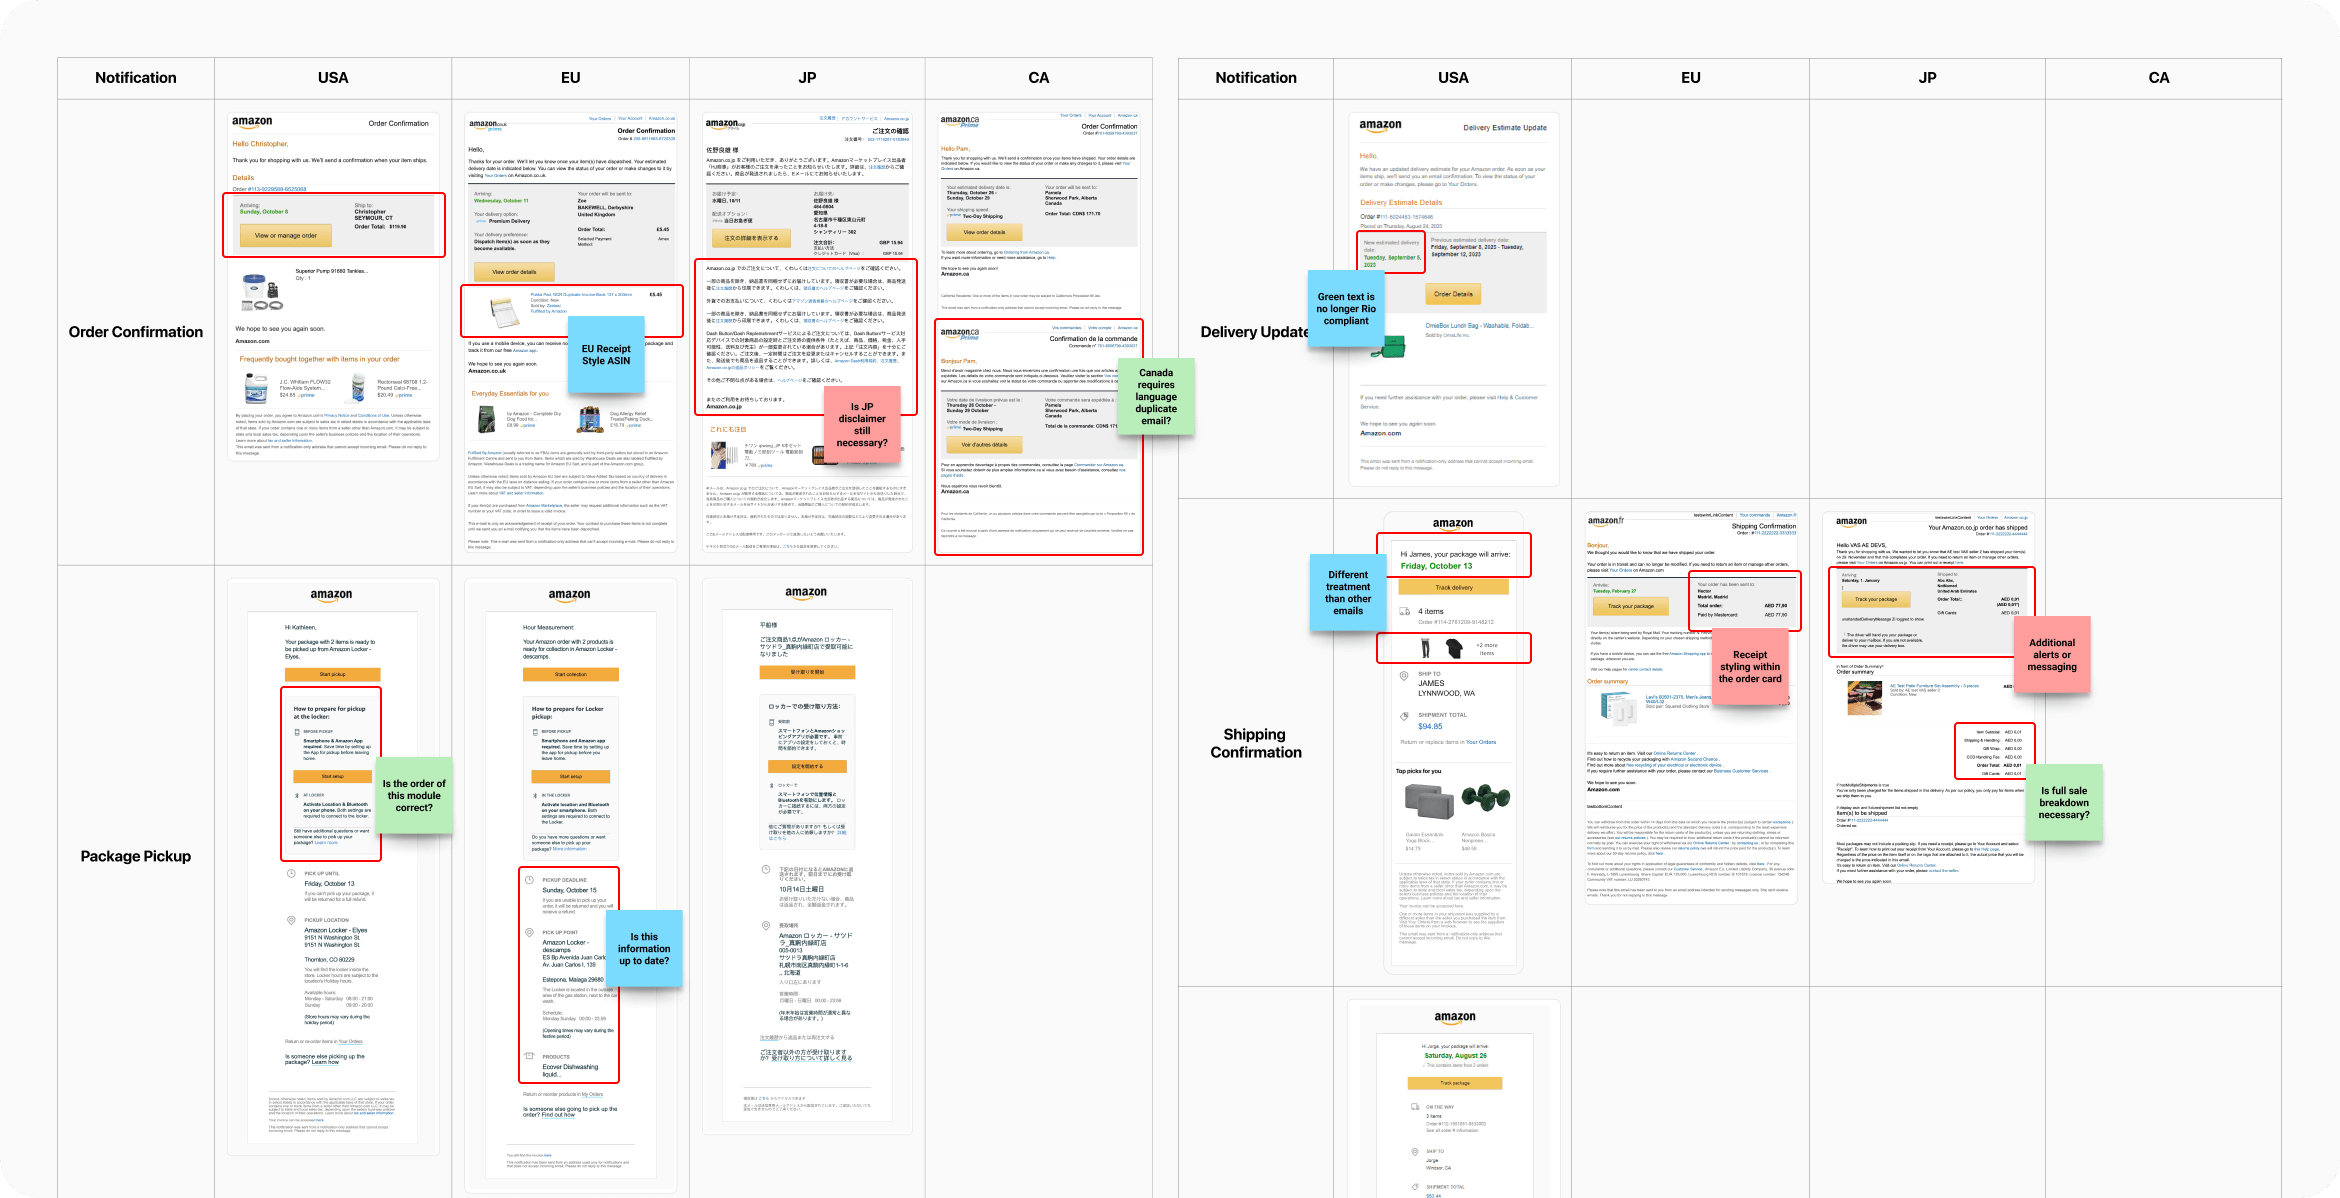This screenshot has width=2340, height=1198.
Task: Click Start setup in Hi Kathleen email
Action: (332, 776)
